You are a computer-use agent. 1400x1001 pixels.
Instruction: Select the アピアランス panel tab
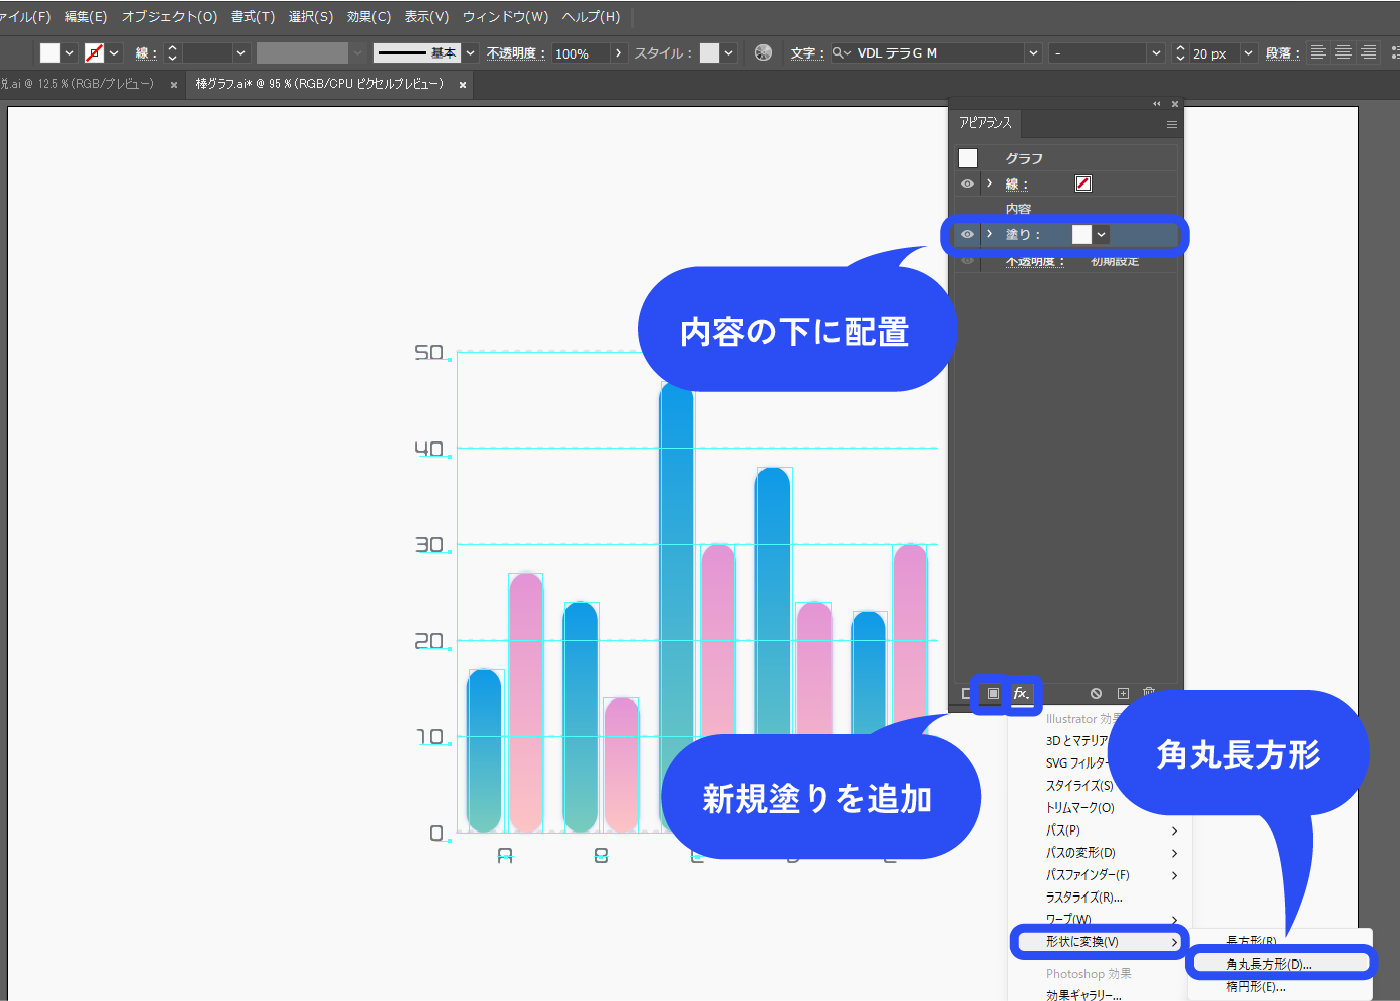point(985,123)
